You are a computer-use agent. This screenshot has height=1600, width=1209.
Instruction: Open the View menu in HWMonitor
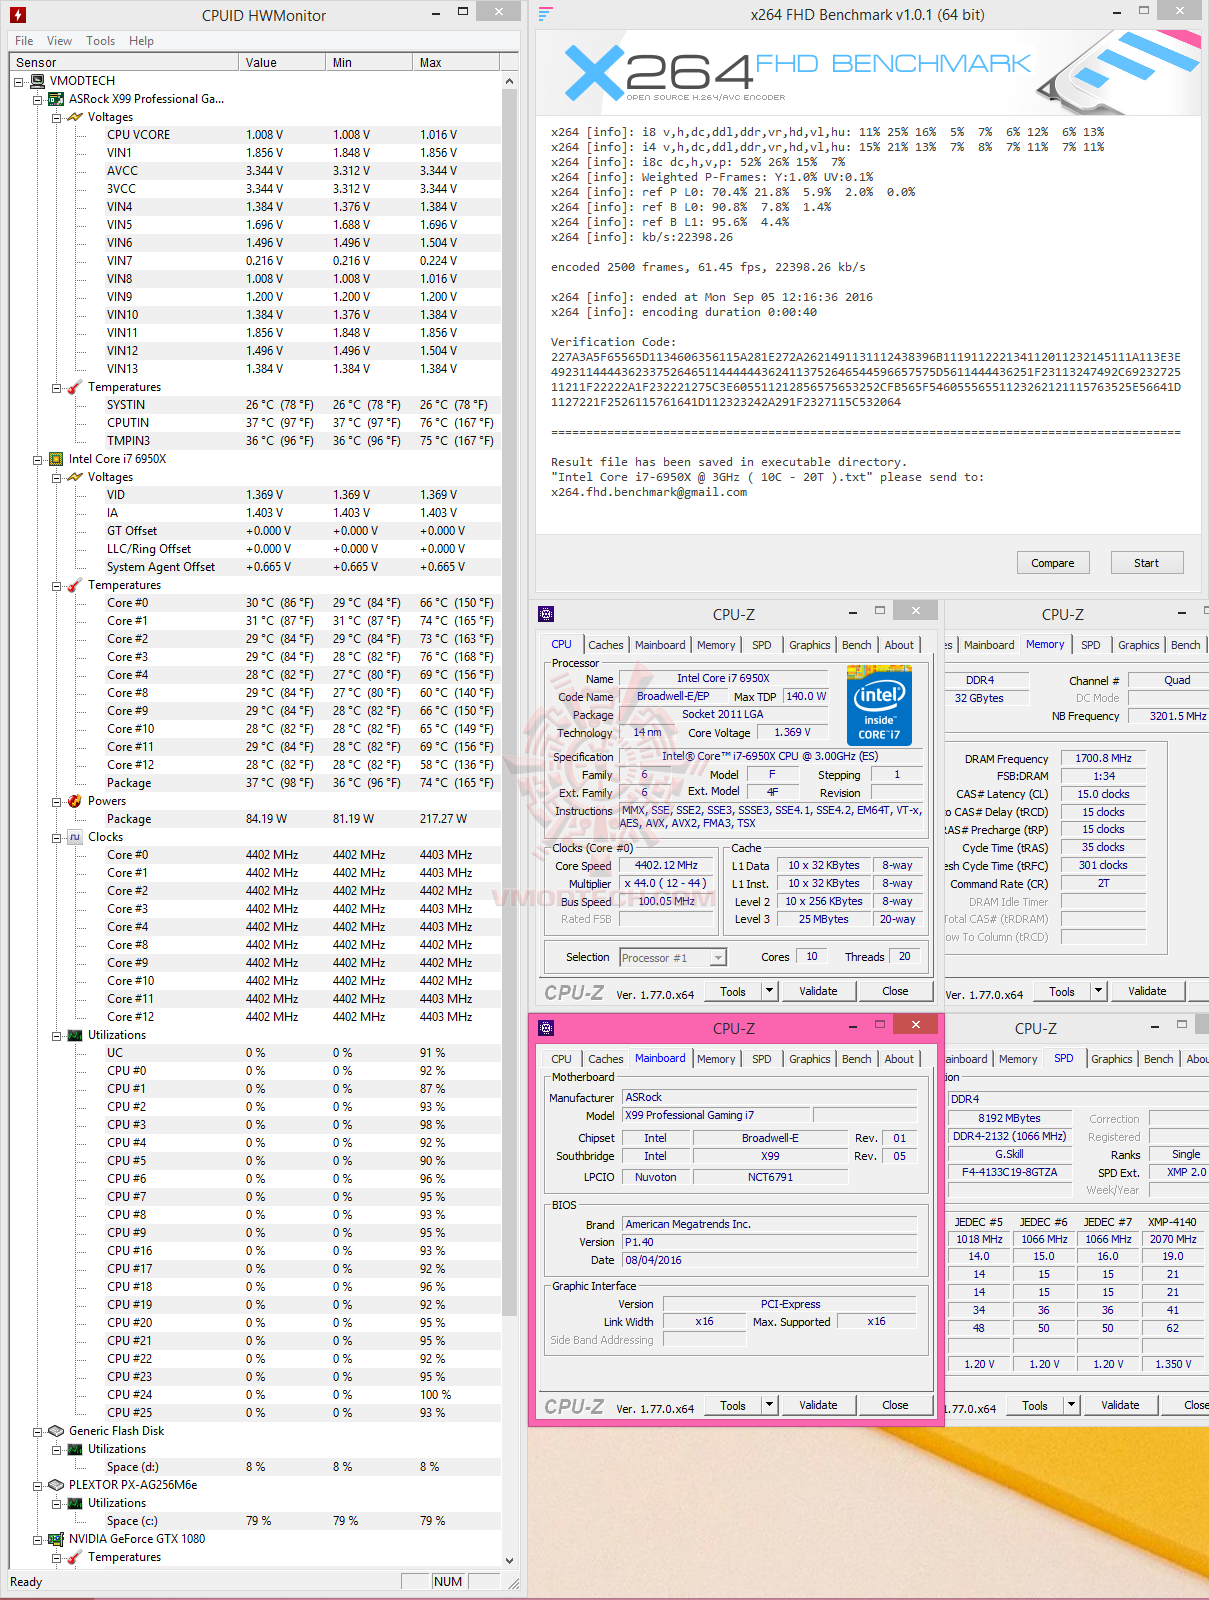pos(59,41)
